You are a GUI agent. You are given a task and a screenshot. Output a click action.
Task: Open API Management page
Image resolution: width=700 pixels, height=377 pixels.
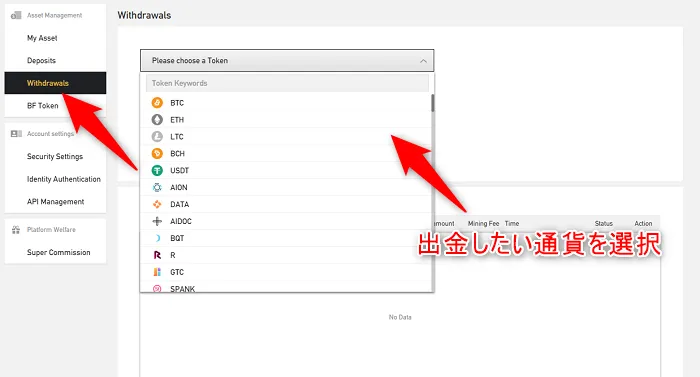55,201
